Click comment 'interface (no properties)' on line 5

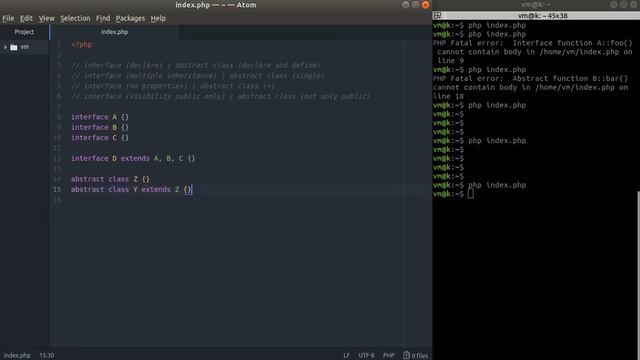(136, 86)
